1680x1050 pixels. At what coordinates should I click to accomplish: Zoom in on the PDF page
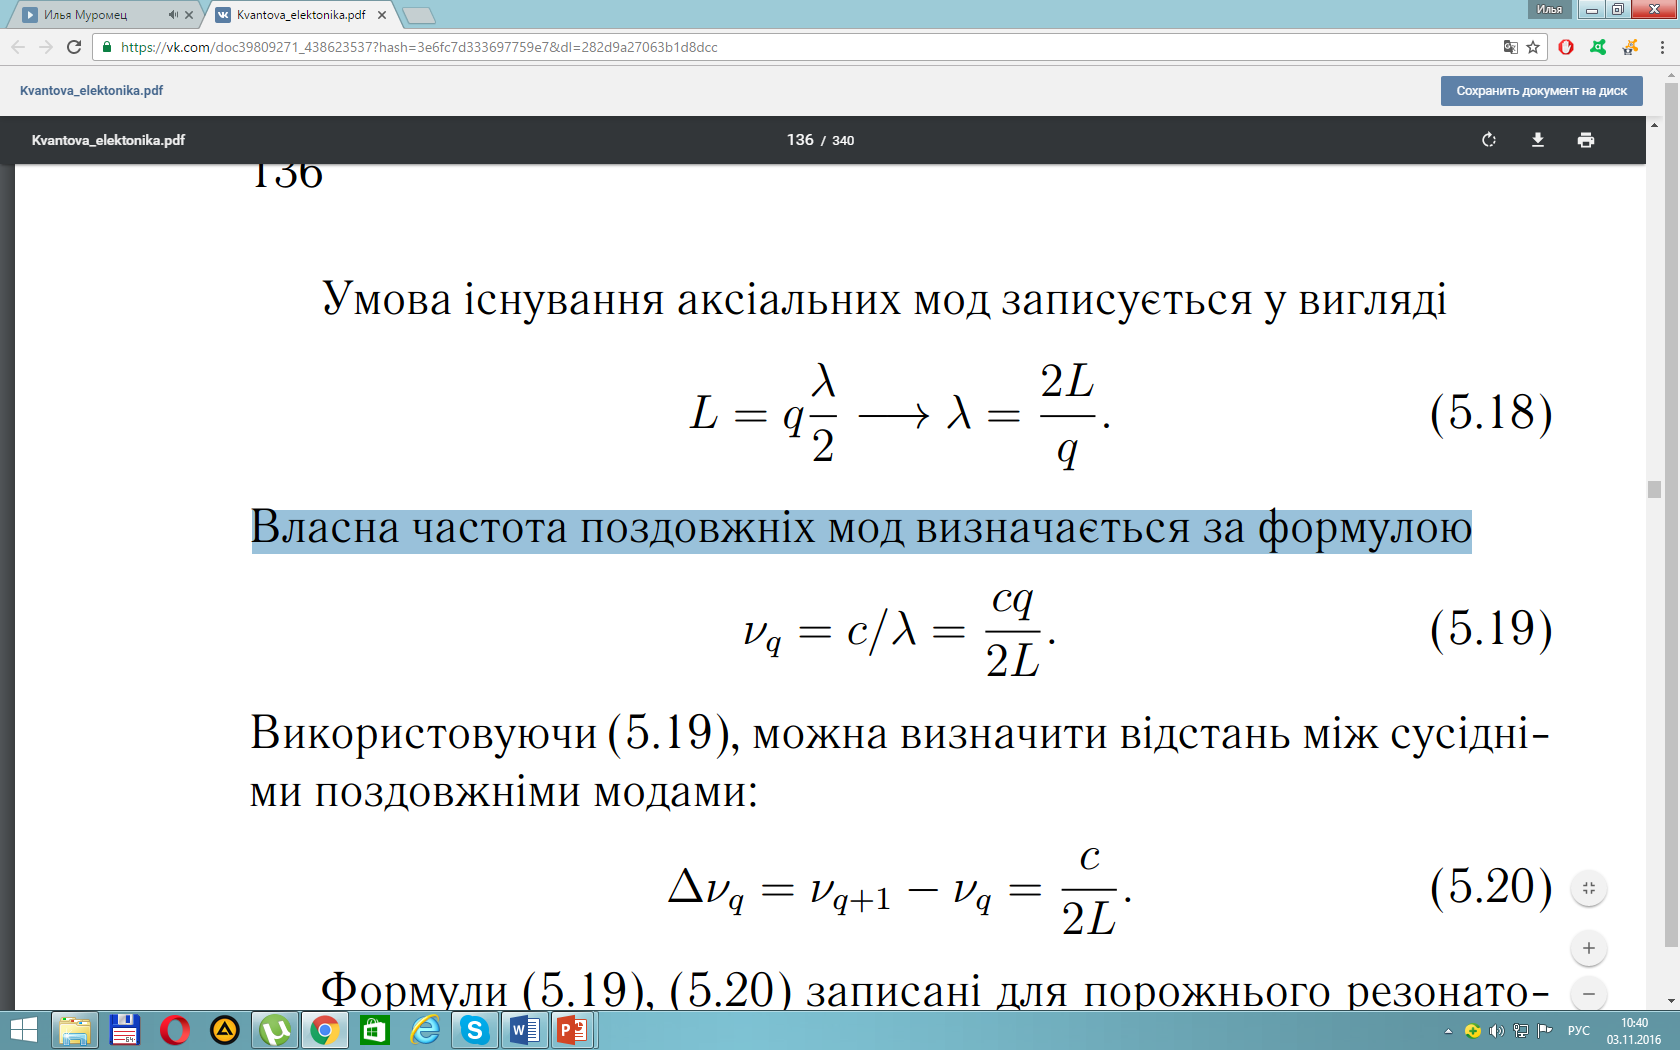point(1589,948)
